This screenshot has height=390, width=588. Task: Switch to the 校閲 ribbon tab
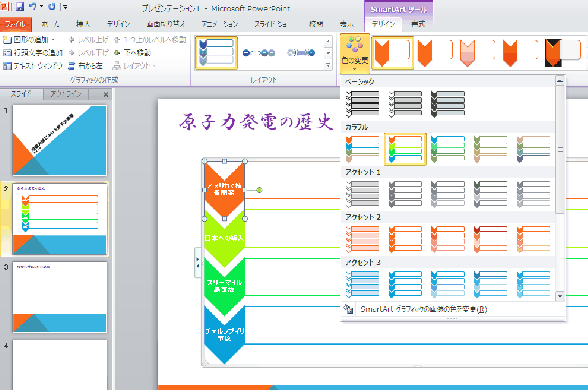tap(316, 24)
